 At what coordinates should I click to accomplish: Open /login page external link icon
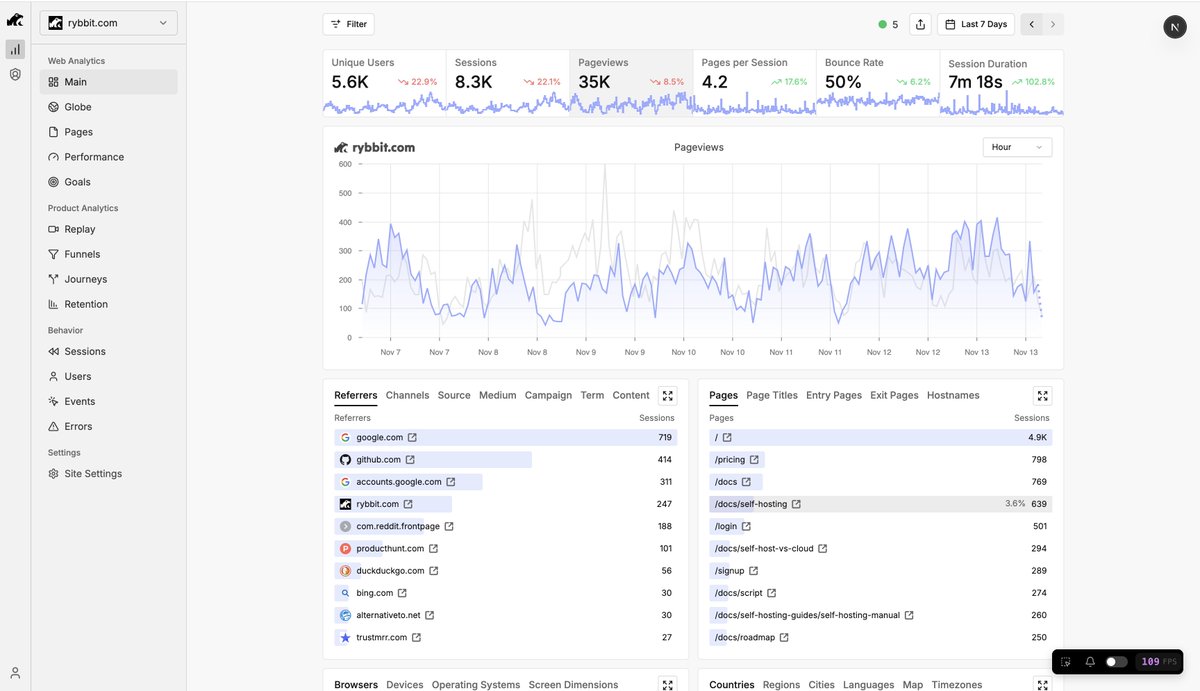pyautogui.click(x=746, y=526)
